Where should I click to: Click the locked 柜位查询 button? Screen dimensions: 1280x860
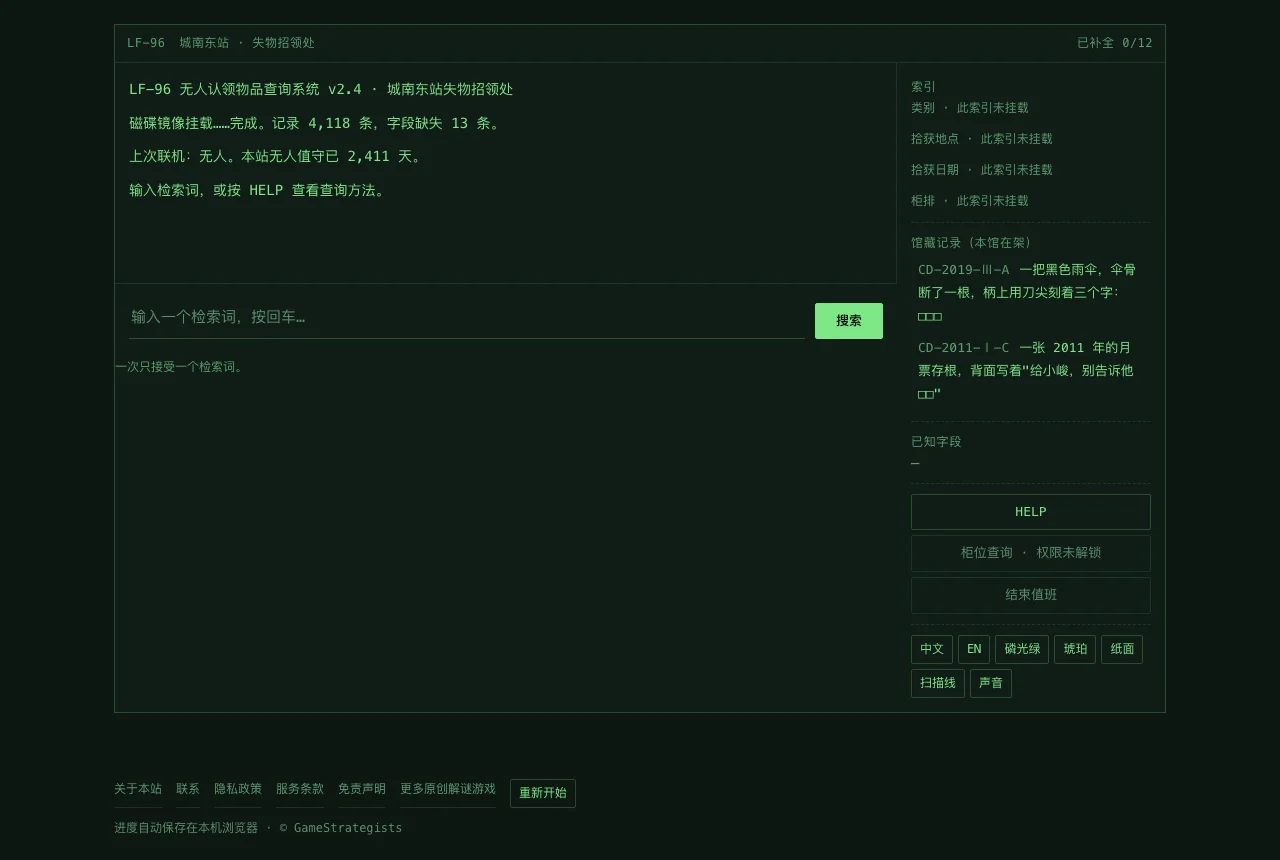point(1030,553)
